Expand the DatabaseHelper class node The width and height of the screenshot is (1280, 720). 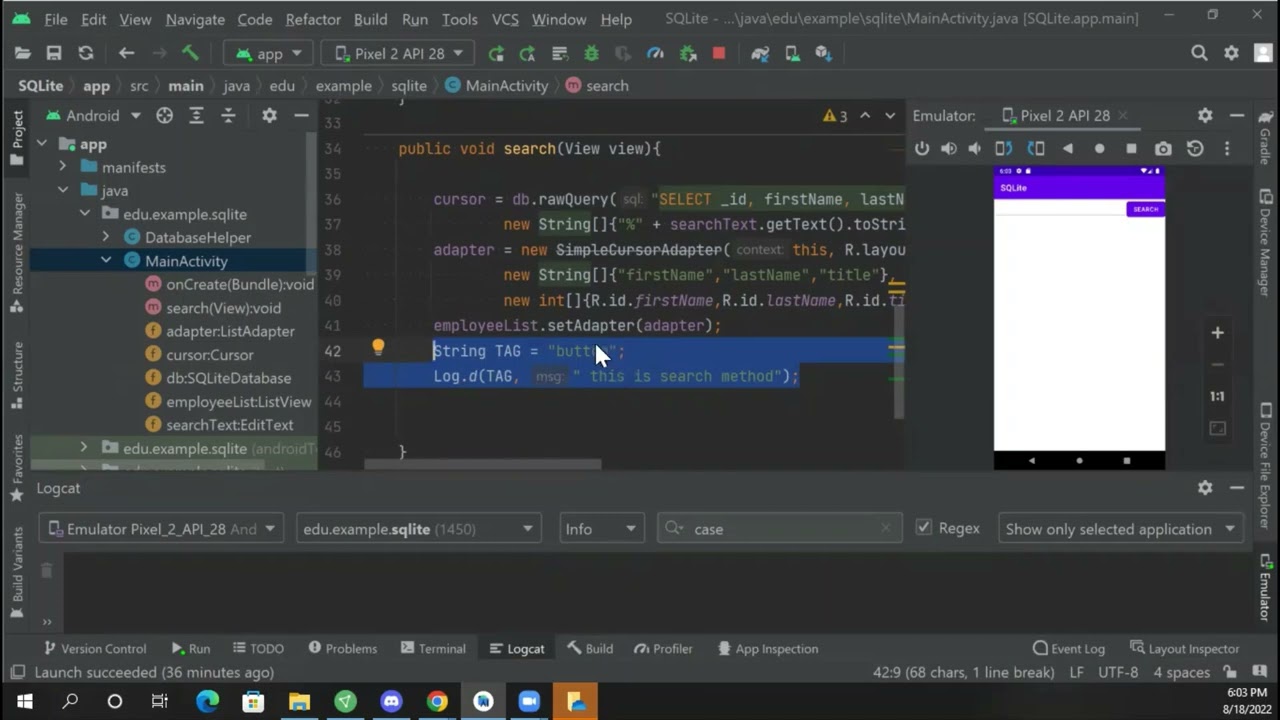pyautogui.click(x=106, y=237)
